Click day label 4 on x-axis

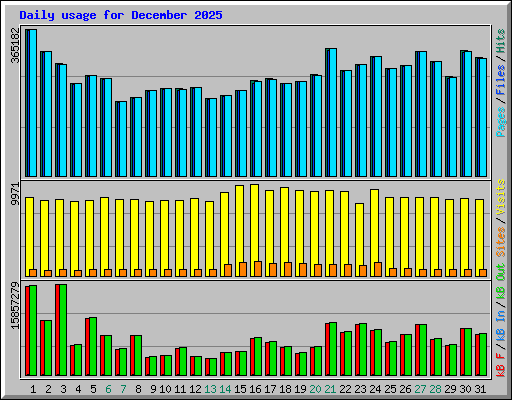click(78, 389)
